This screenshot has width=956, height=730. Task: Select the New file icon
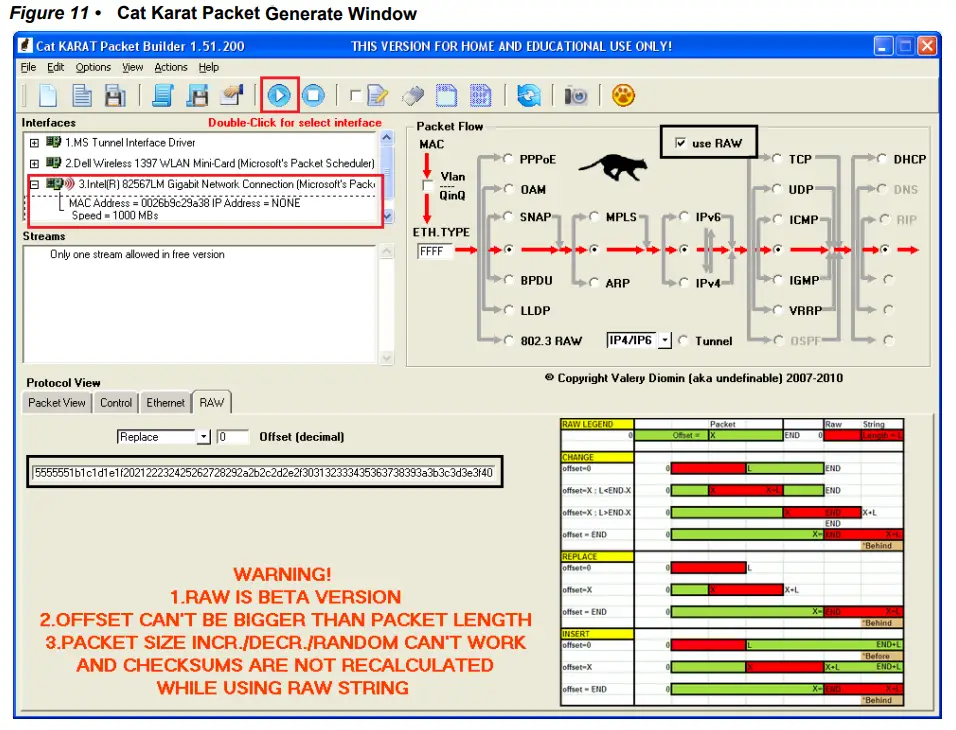click(48, 95)
